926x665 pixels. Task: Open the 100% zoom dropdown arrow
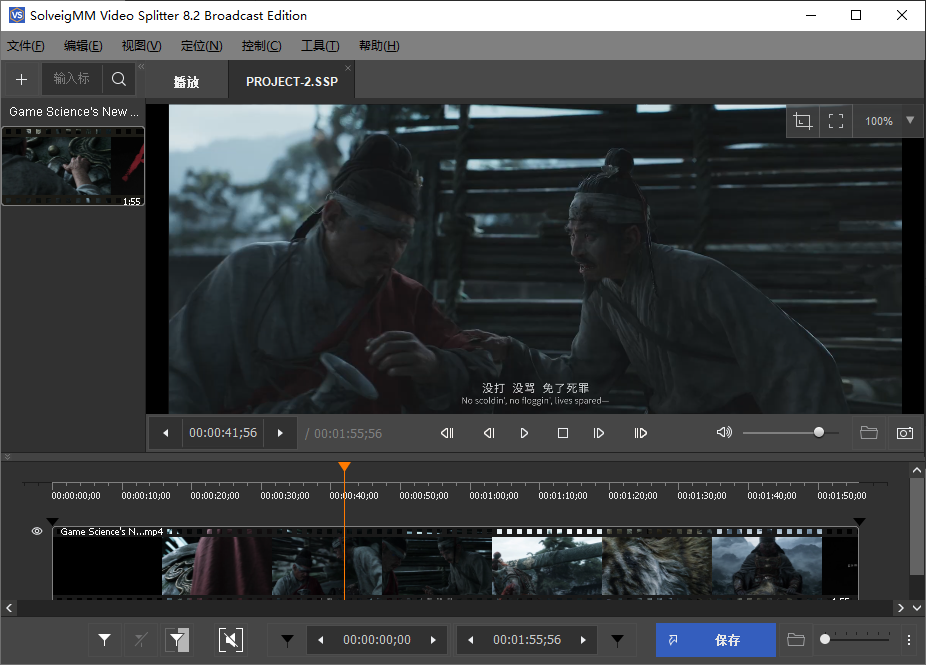point(909,121)
